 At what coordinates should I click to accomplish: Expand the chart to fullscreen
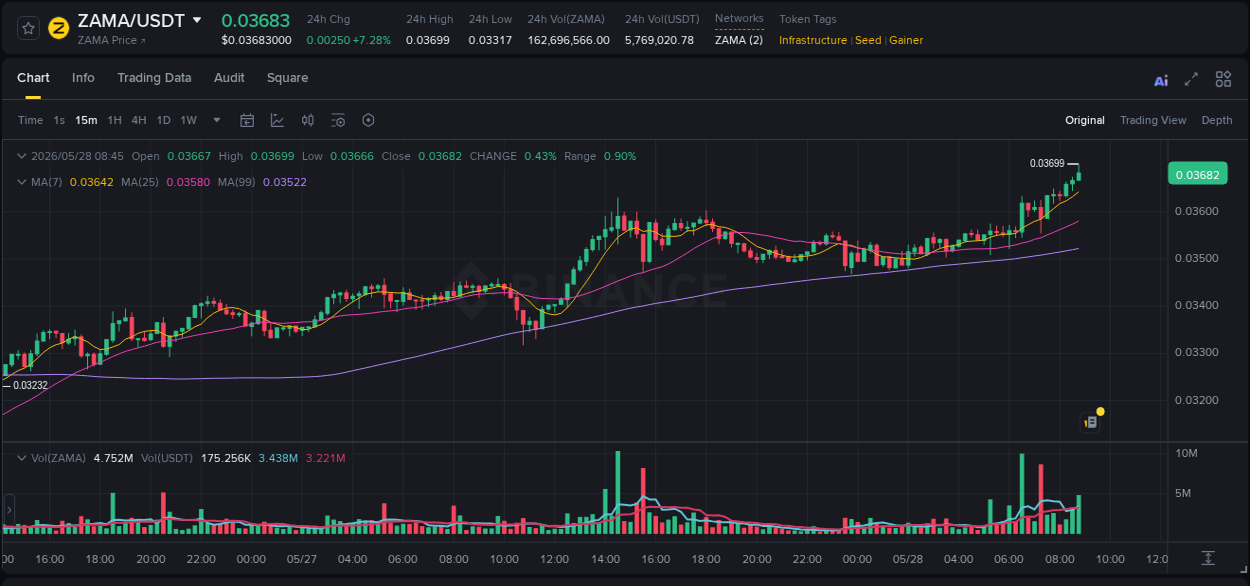coord(1191,79)
